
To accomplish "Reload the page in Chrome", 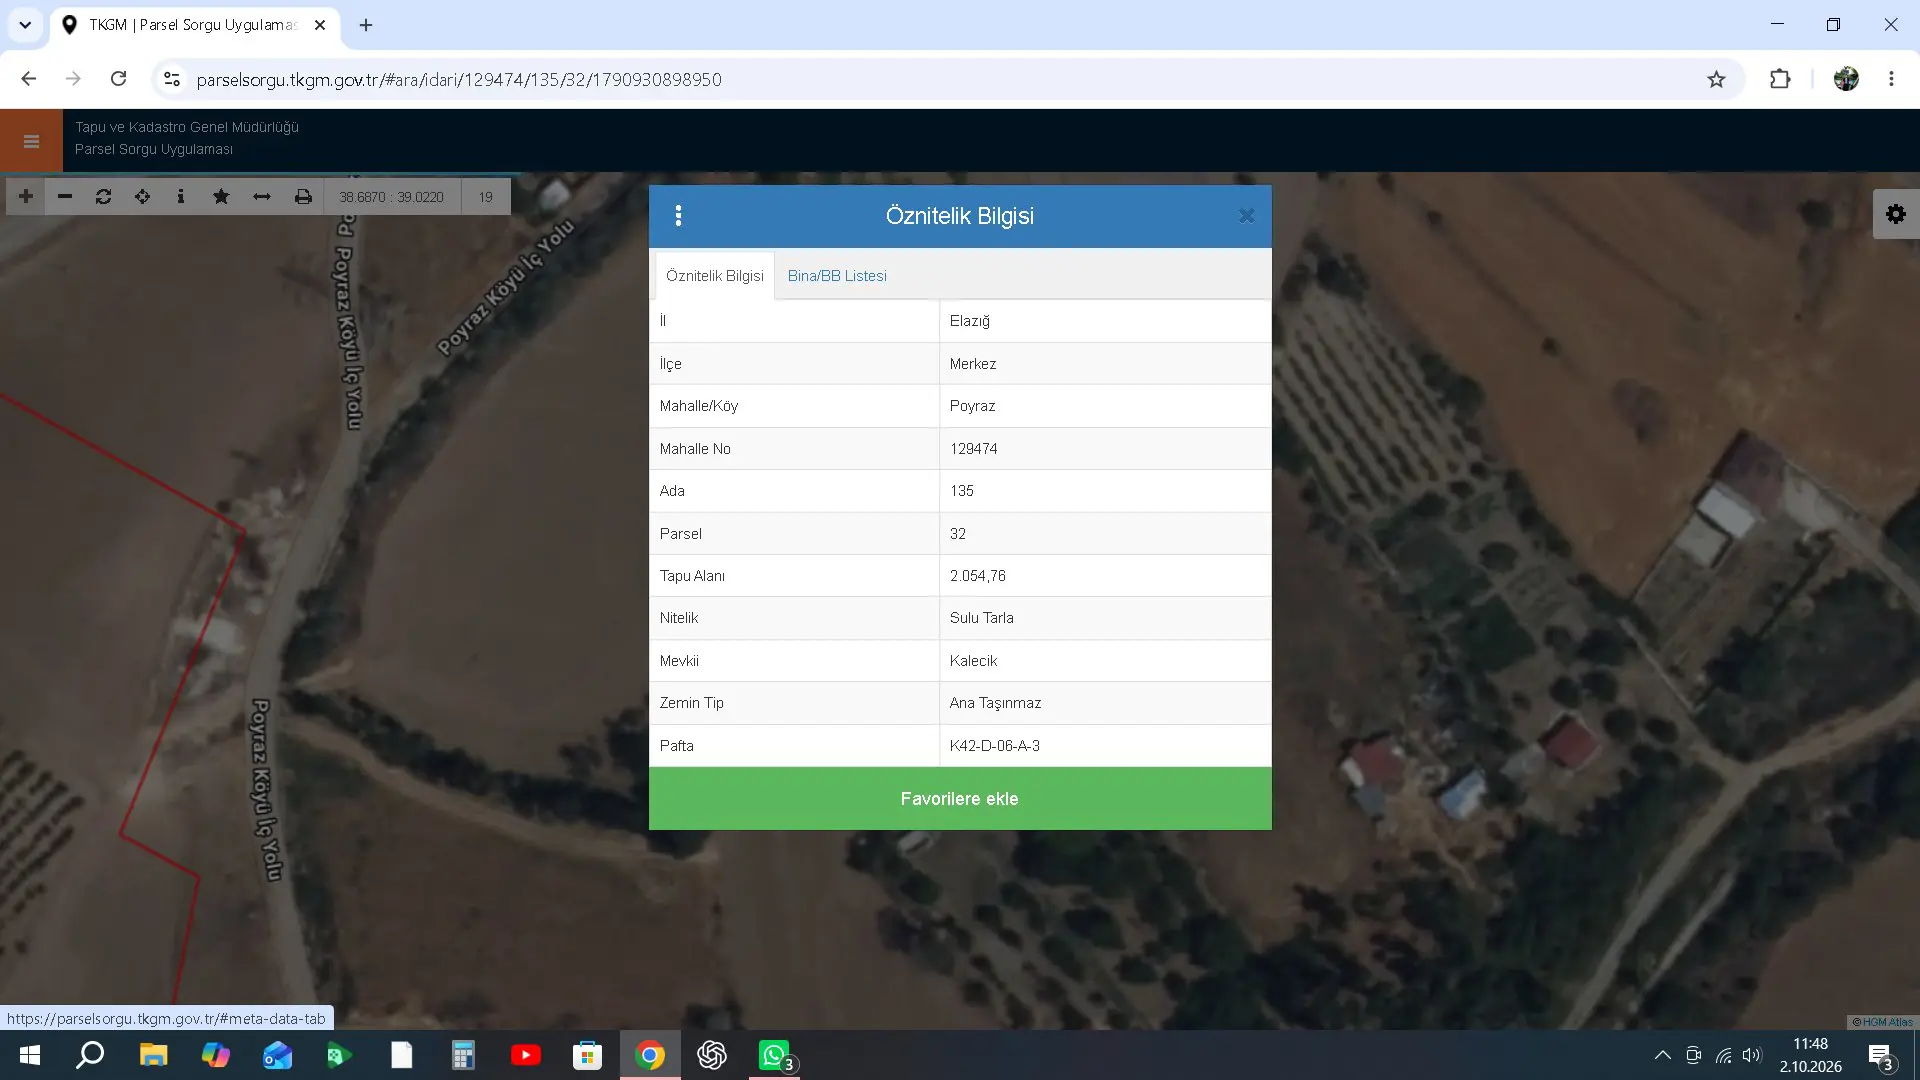I will tap(119, 79).
